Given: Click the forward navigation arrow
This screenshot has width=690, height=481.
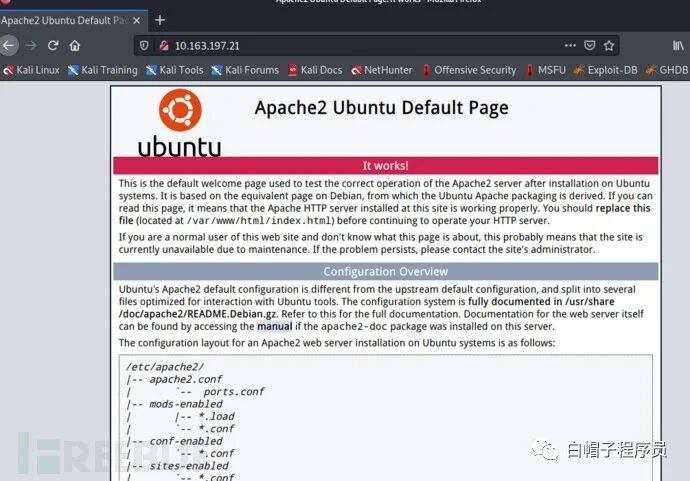Looking at the screenshot, I should [x=31, y=45].
